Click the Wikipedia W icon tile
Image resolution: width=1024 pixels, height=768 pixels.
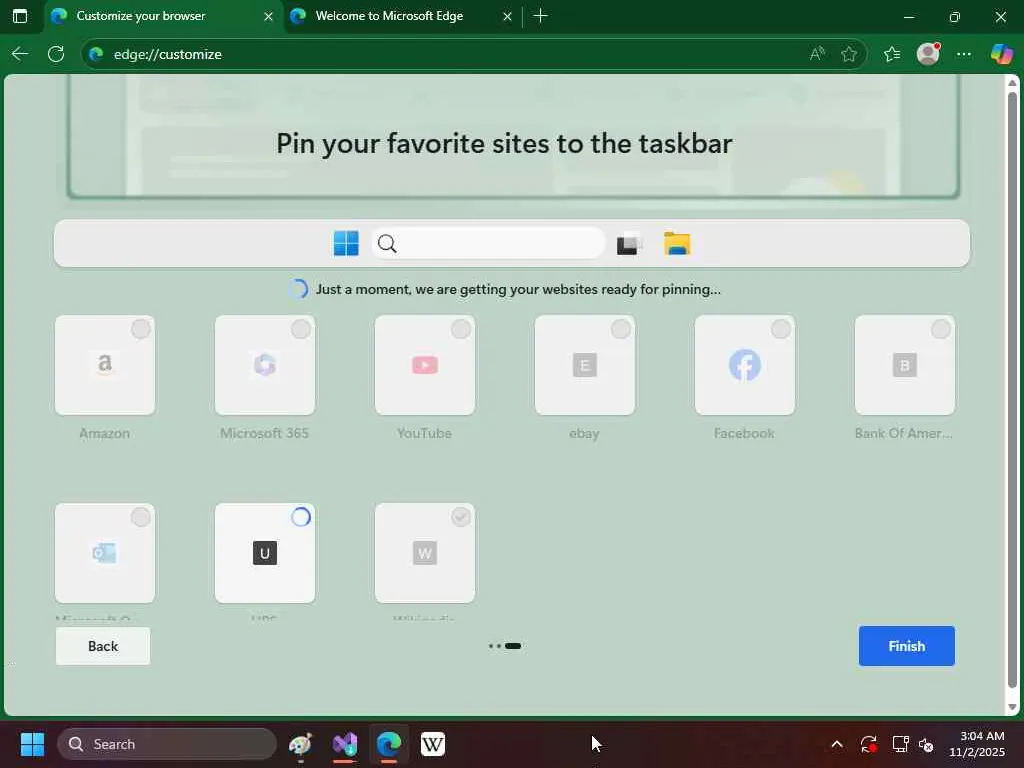(x=424, y=553)
